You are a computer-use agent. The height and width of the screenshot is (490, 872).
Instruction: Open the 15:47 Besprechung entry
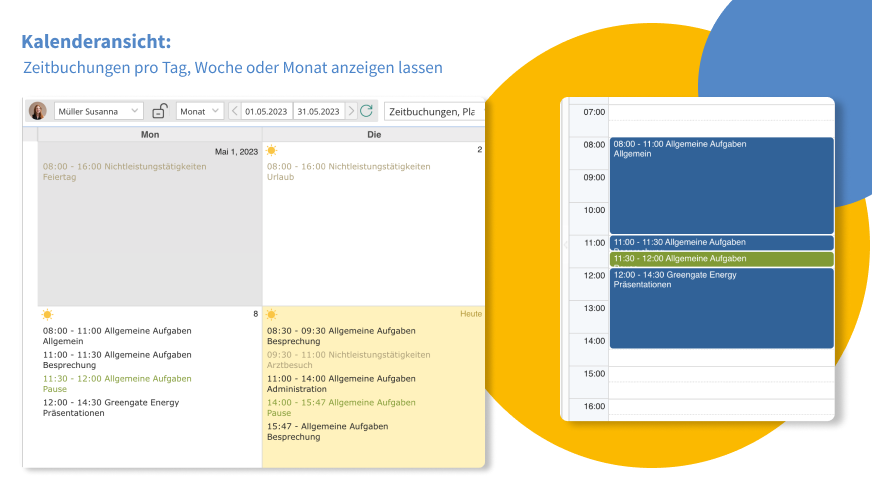328,432
